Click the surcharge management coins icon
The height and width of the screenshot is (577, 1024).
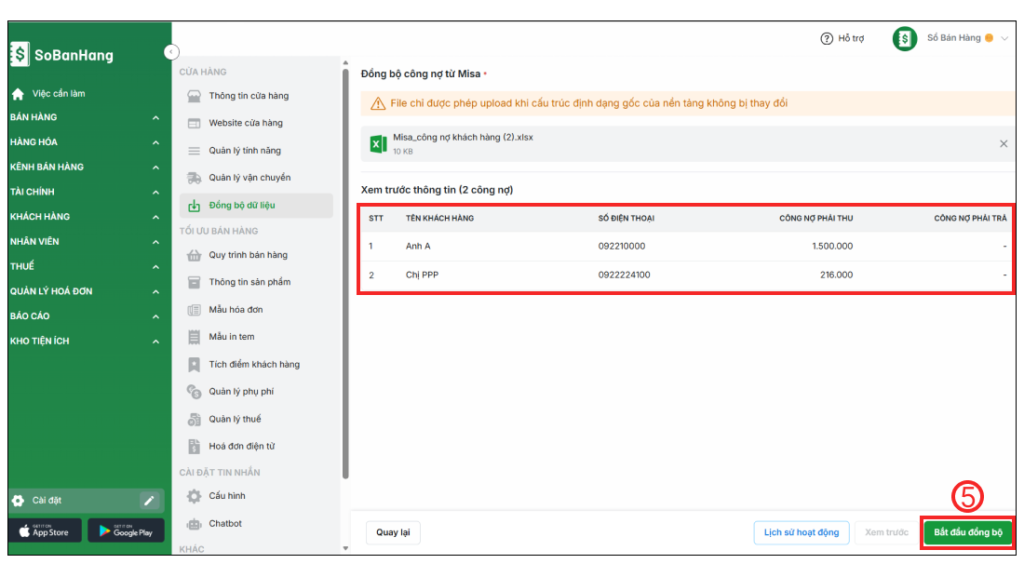pos(194,392)
